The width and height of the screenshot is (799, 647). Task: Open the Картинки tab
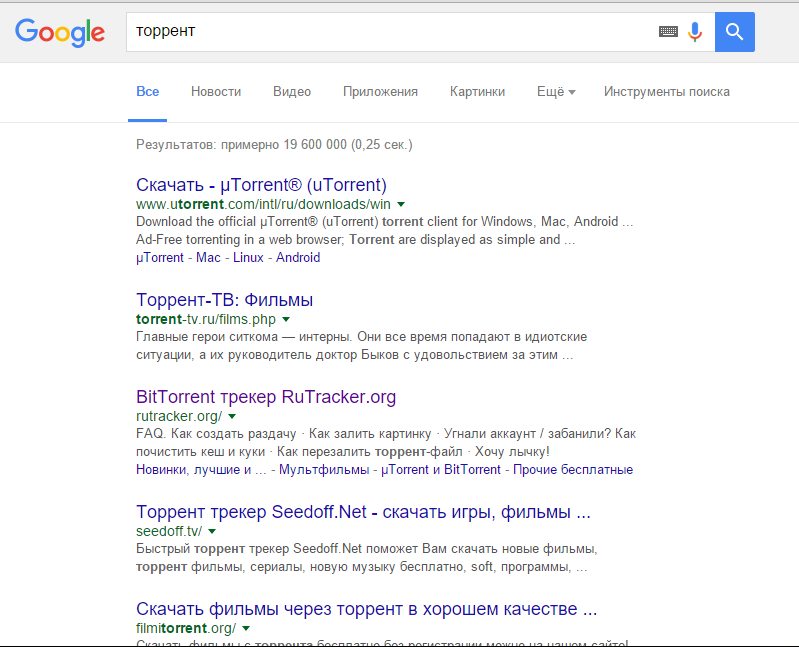(477, 92)
